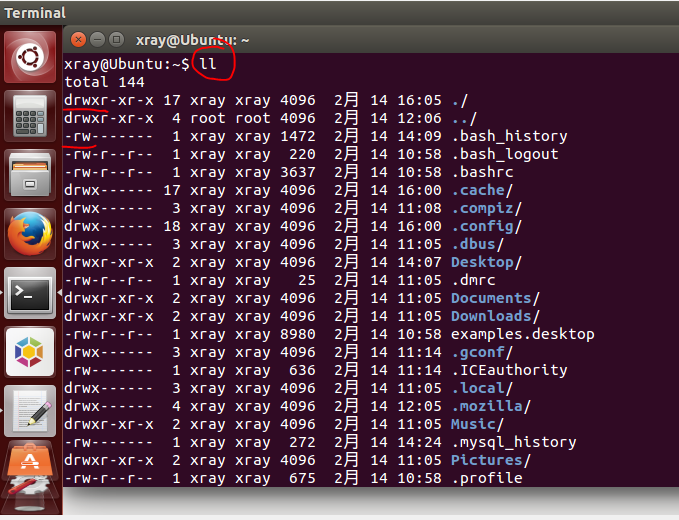Viewport: 679px width, 520px height.
Task: Click the Pictures/ directory name
Action: pos(491,461)
